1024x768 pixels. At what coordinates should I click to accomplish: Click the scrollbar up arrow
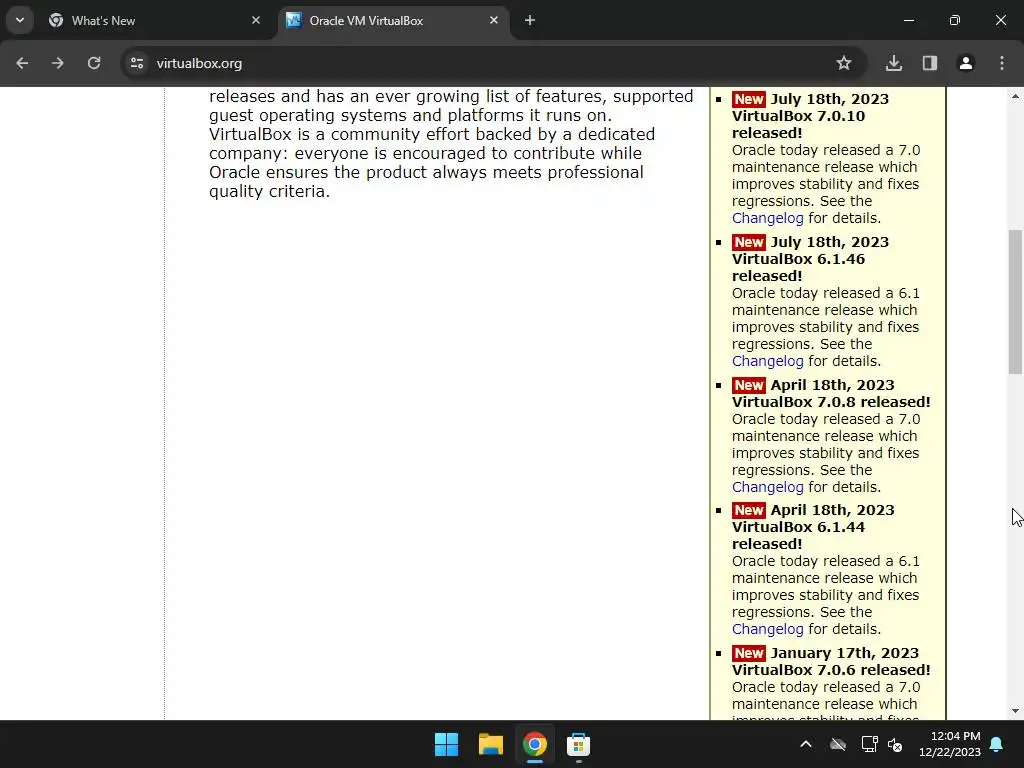click(x=1015, y=96)
